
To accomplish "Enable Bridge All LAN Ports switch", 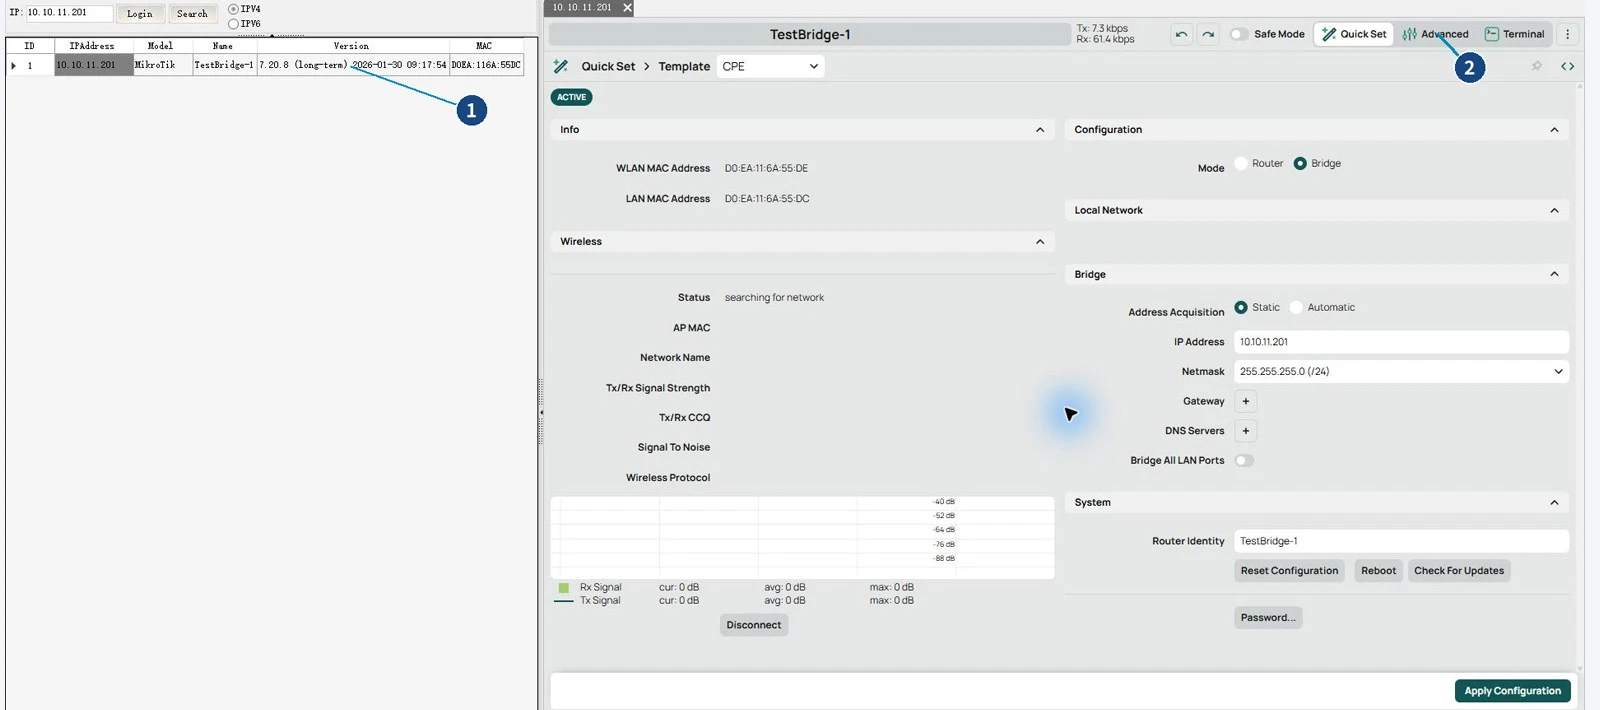I will 1244,461.
